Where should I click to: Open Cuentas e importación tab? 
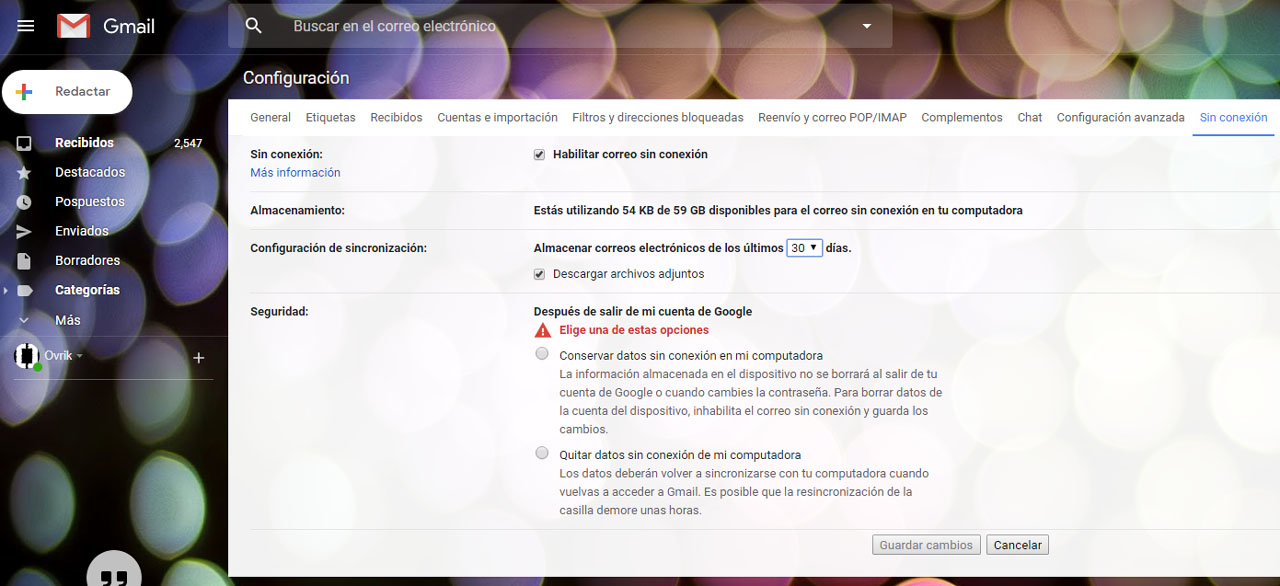(497, 117)
